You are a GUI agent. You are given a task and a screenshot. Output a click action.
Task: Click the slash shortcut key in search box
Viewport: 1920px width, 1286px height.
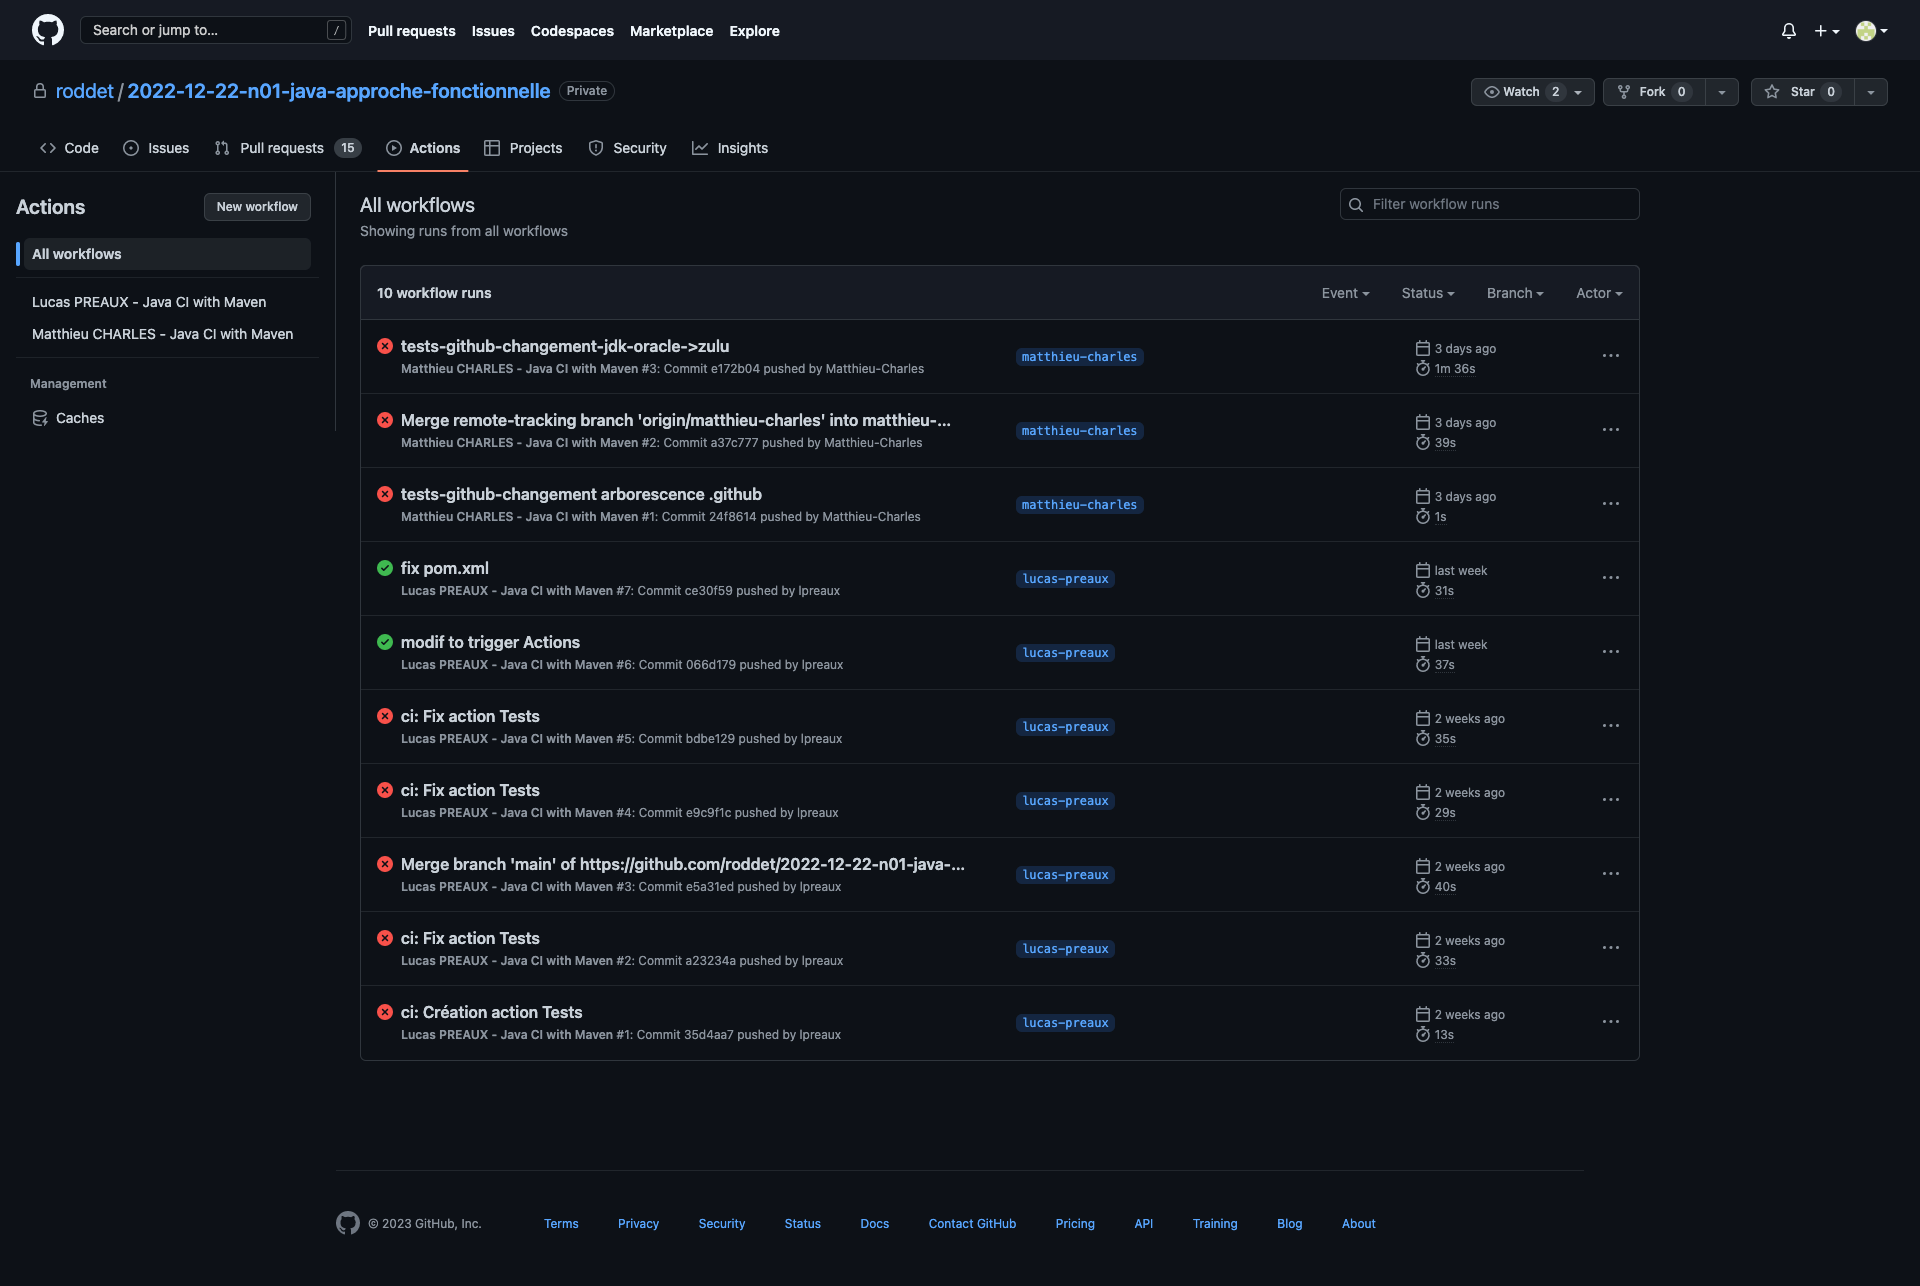coord(337,30)
